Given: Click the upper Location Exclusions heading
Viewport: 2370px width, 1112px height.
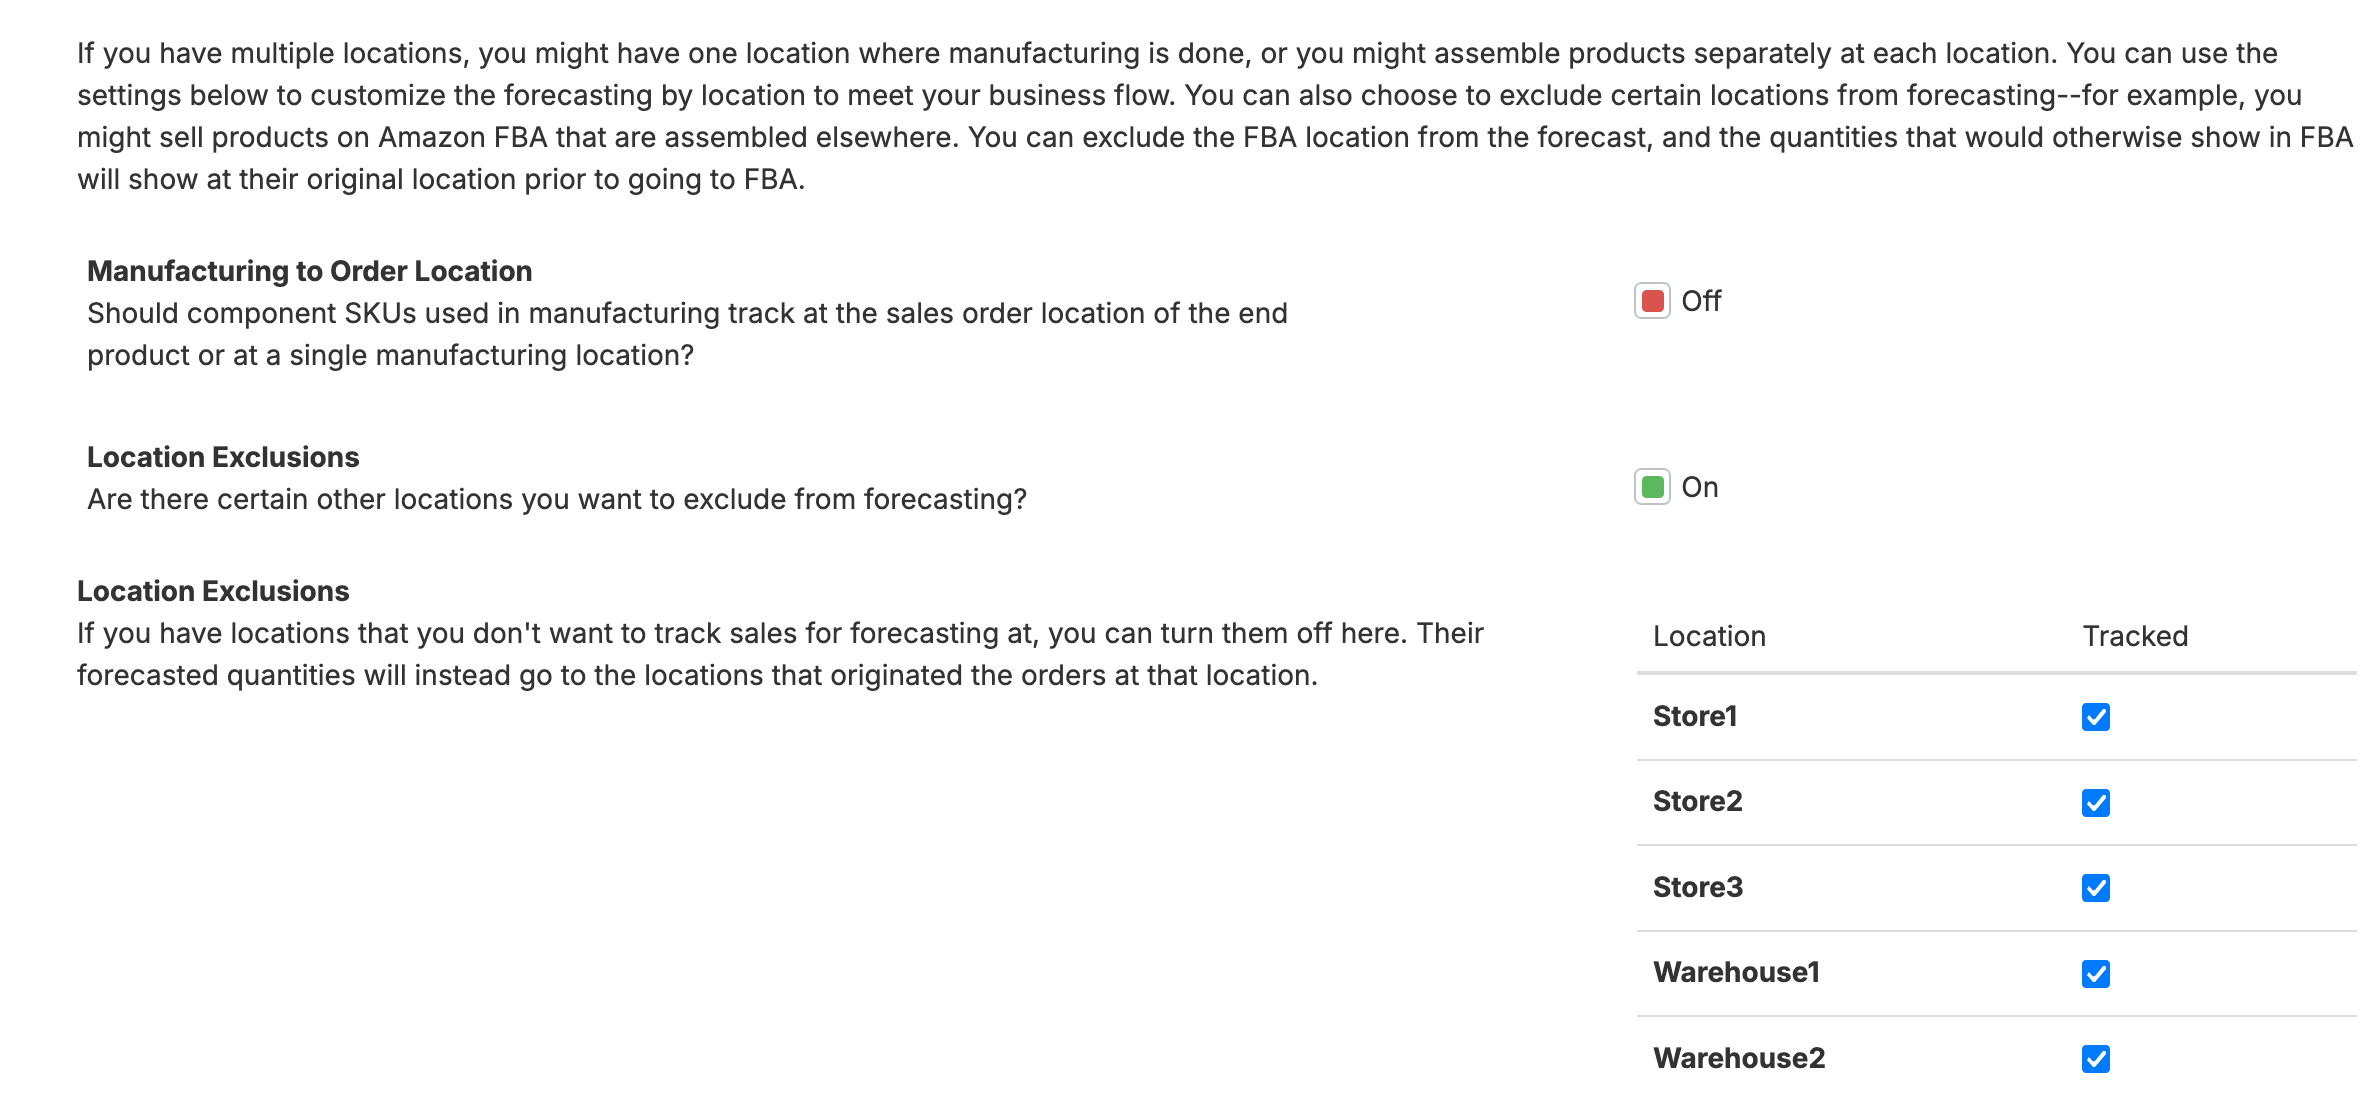Looking at the screenshot, I should point(222,457).
